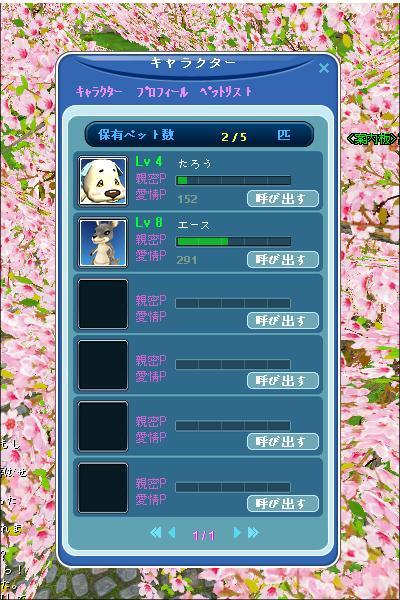The width and height of the screenshot is (400, 600).
Task: Summon エース with 呼び出す button
Action: (x=283, y=260)
